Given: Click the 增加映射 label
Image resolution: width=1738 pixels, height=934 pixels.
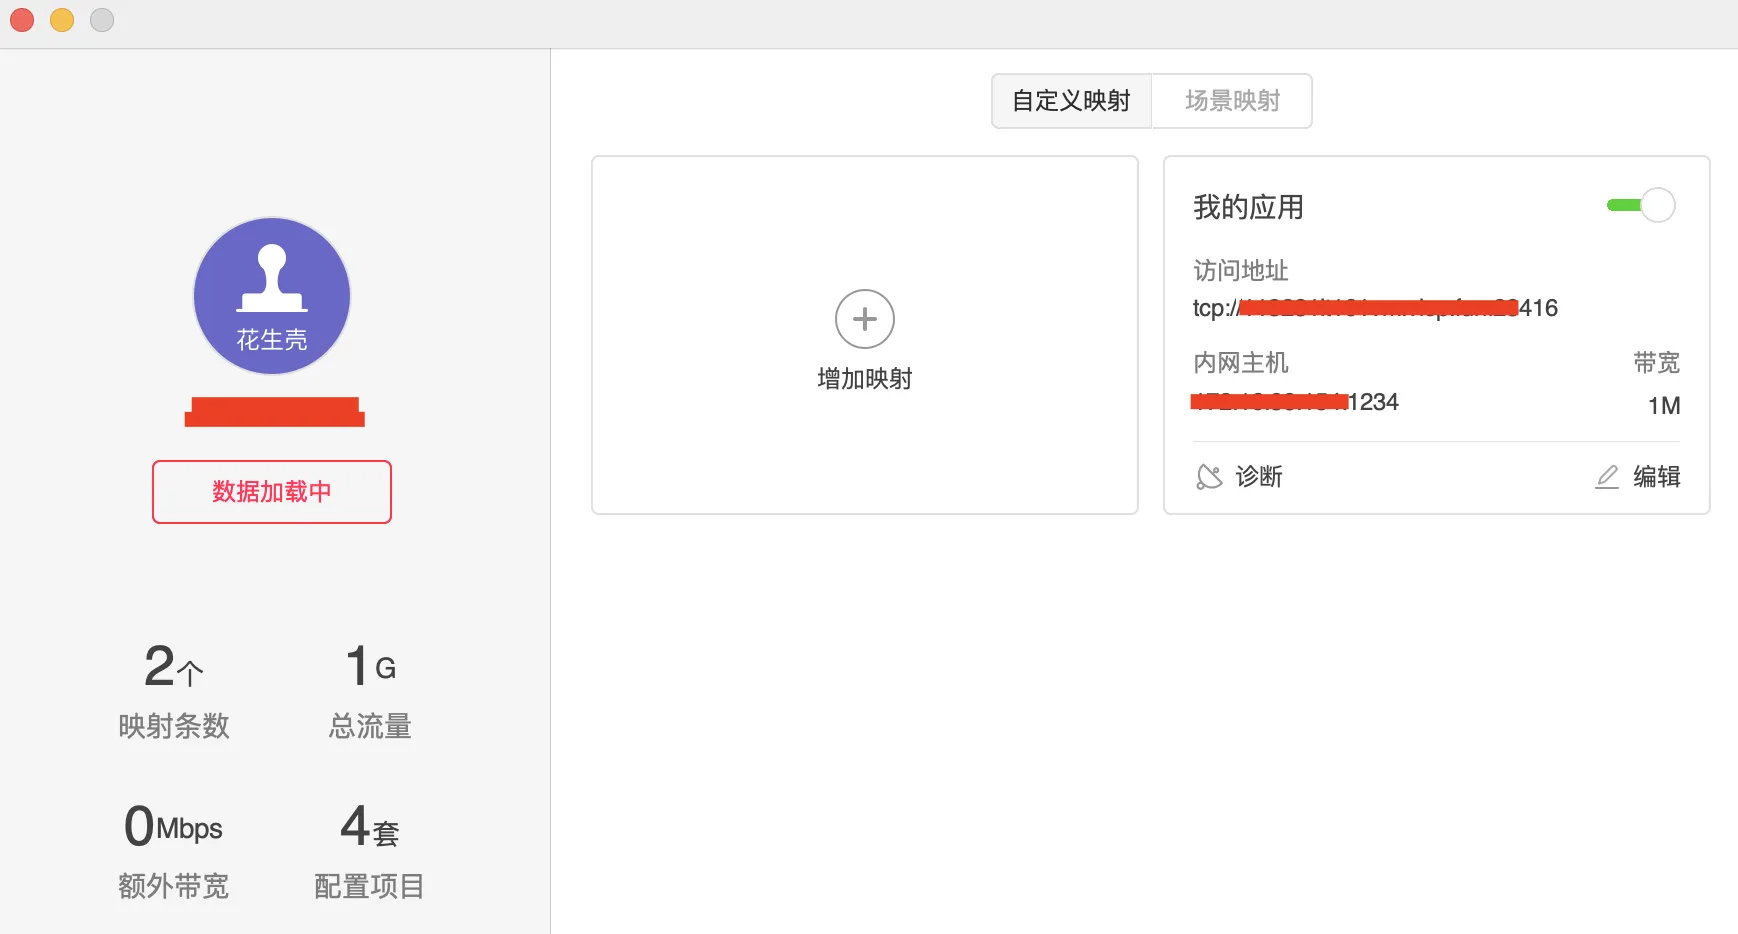Looking at the screenshot, I should (x=864, y=379).
